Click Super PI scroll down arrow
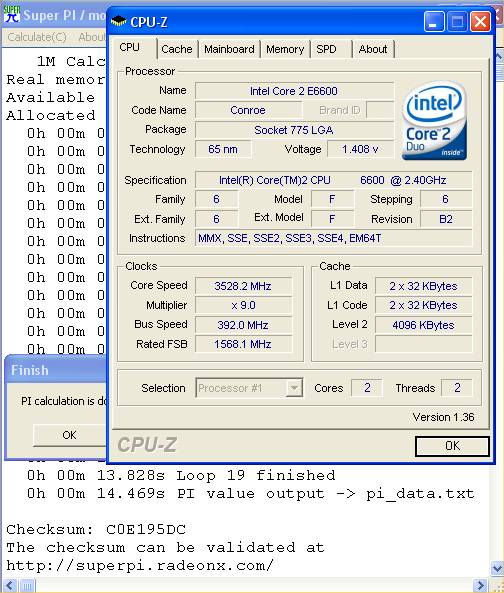Viewport: 504px width, 593px height. (x=497, y=568)
